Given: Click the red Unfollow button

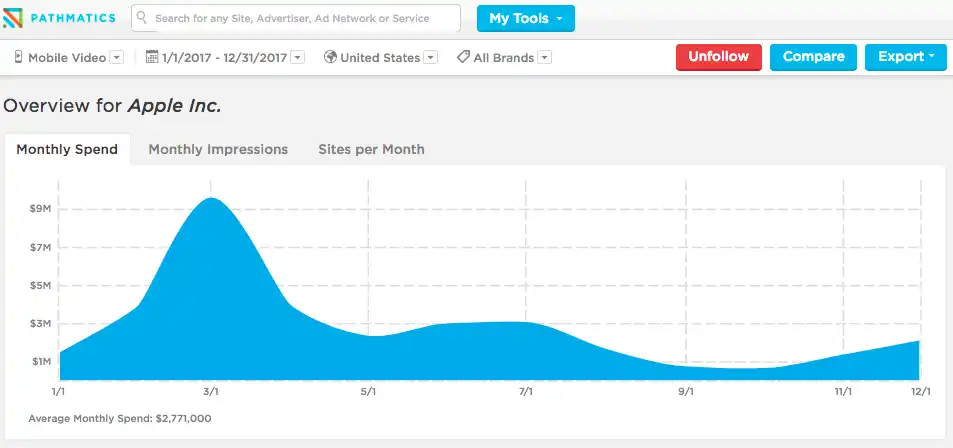Looking at the screenshot, I should [718, 57].
